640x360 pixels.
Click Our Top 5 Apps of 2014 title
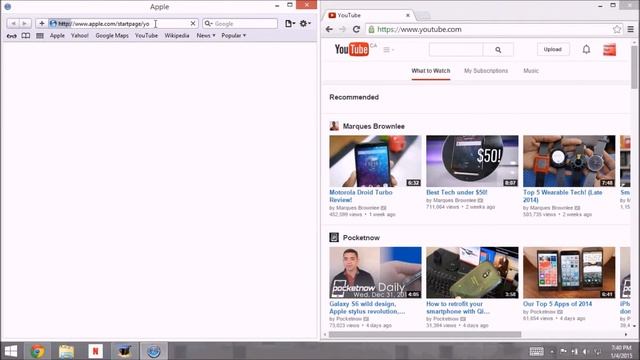[x=557, y=304]
